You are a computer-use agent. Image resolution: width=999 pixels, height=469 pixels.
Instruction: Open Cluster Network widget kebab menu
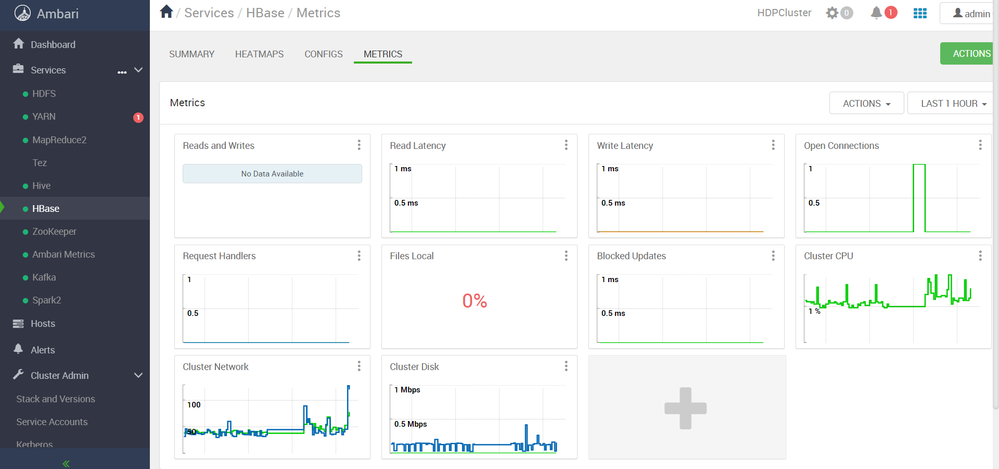click(x=359, y=366)
